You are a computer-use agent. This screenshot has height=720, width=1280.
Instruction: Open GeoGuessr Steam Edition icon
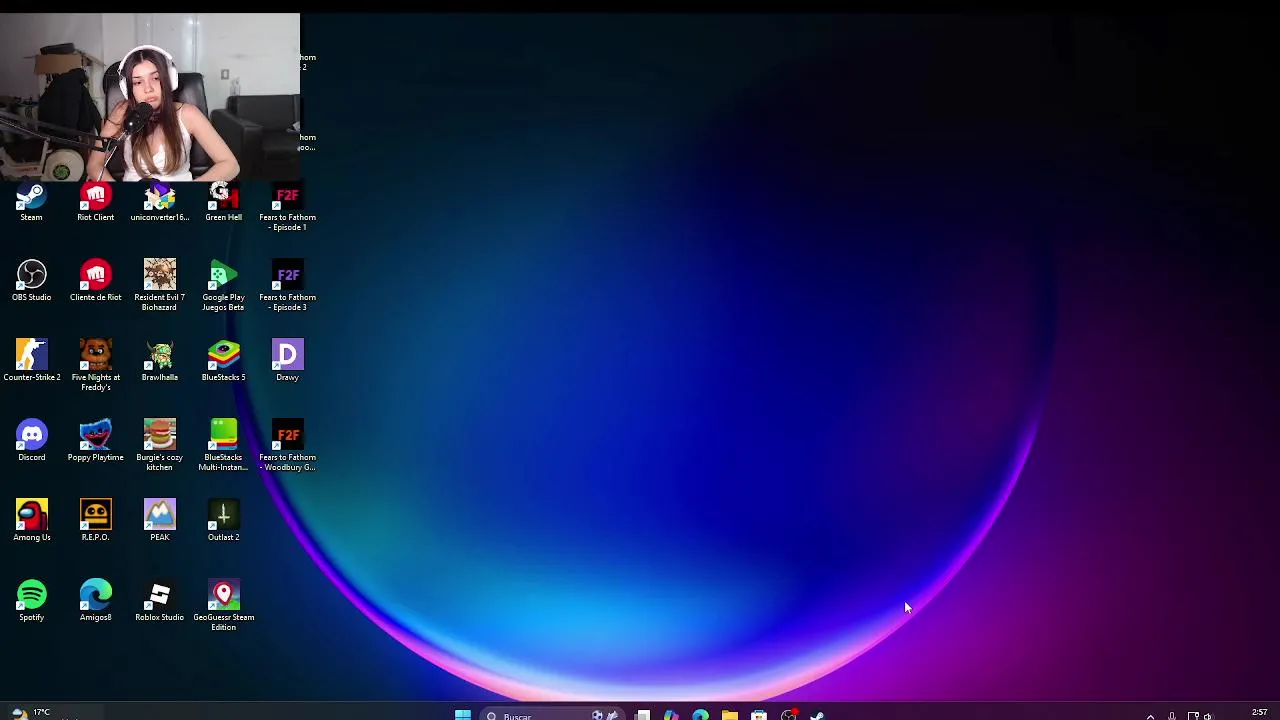point(223,606)
